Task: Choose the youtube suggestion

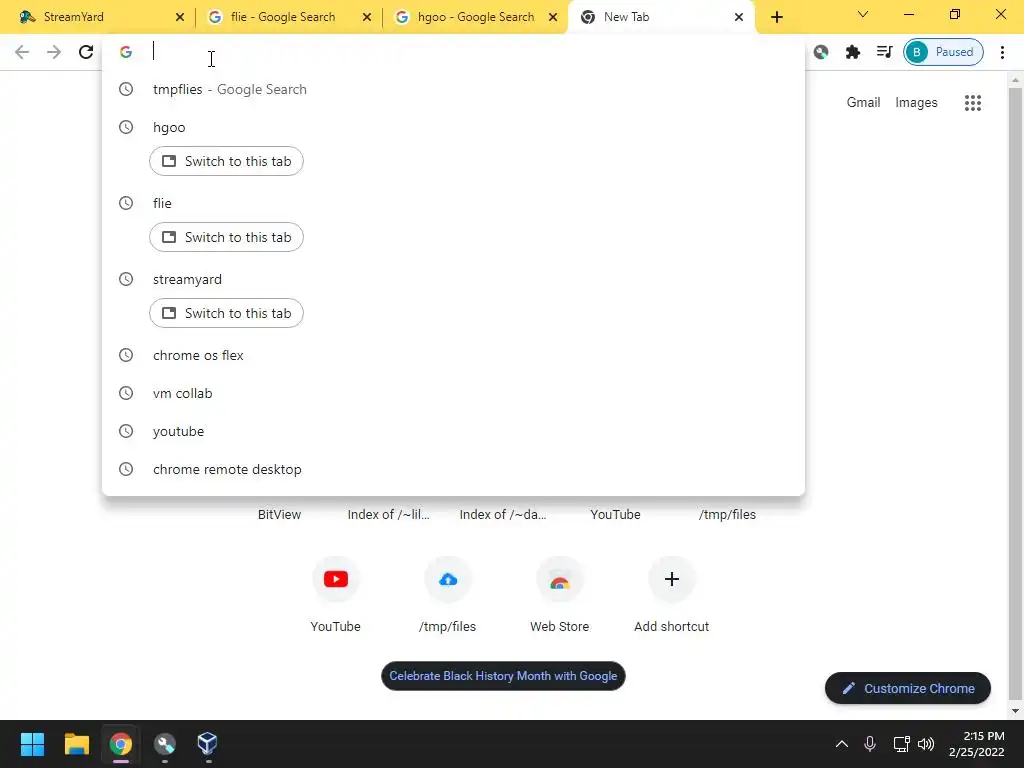Action: [x=453, y=431]
